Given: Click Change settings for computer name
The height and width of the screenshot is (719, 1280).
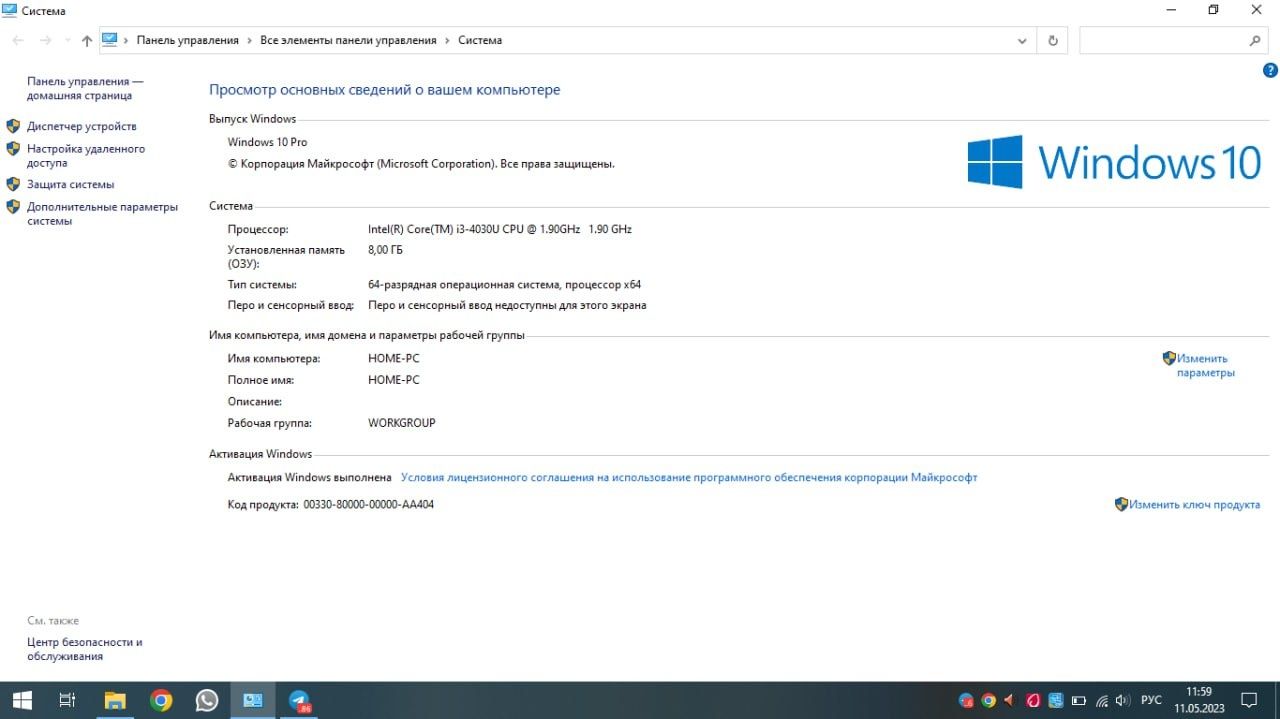Looking at the screenshot, I should coord(1205,365).
